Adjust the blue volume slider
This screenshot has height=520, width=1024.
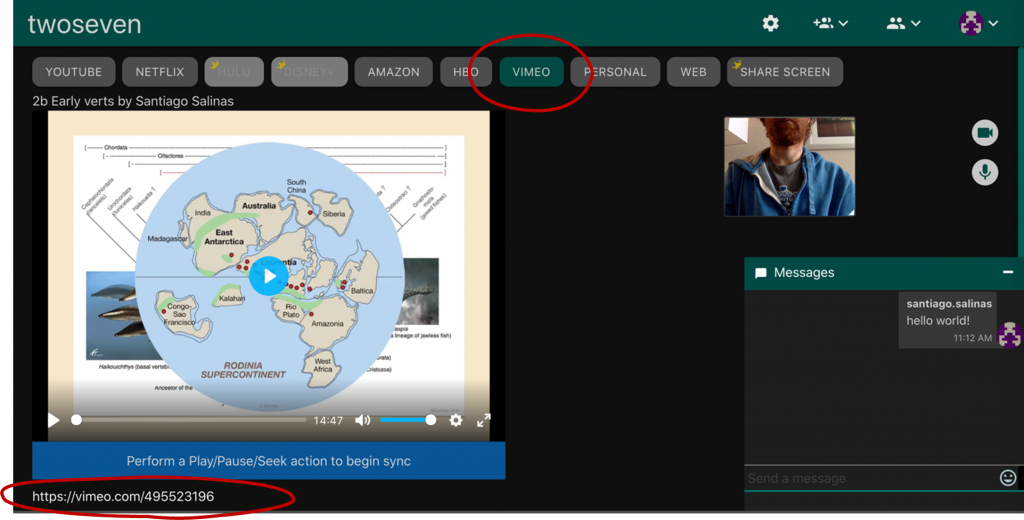[x=408, y=420]
